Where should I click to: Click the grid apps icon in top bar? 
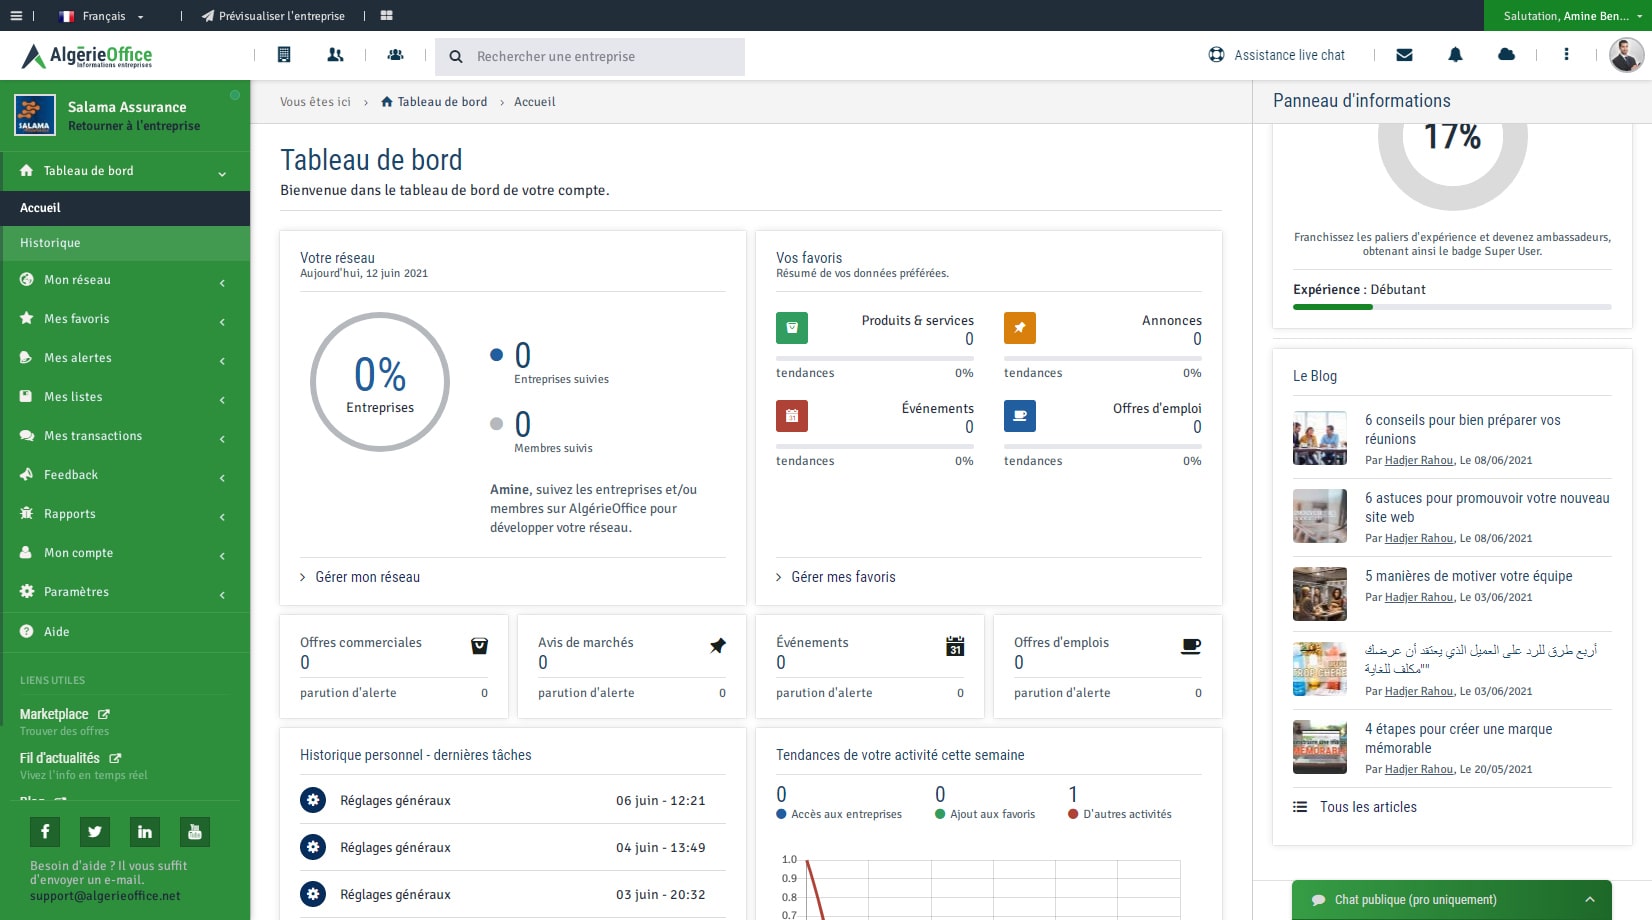(x=387, y=16)
